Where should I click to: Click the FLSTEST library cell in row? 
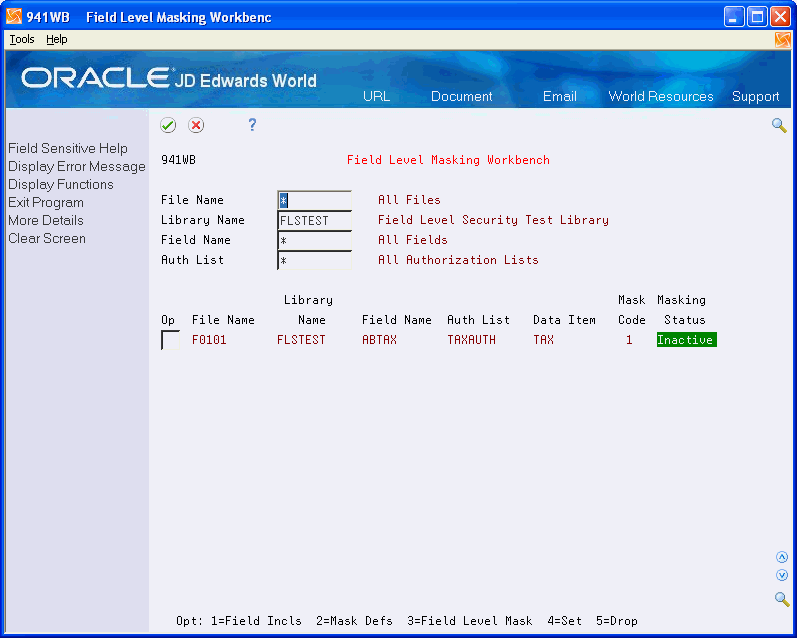301,340
